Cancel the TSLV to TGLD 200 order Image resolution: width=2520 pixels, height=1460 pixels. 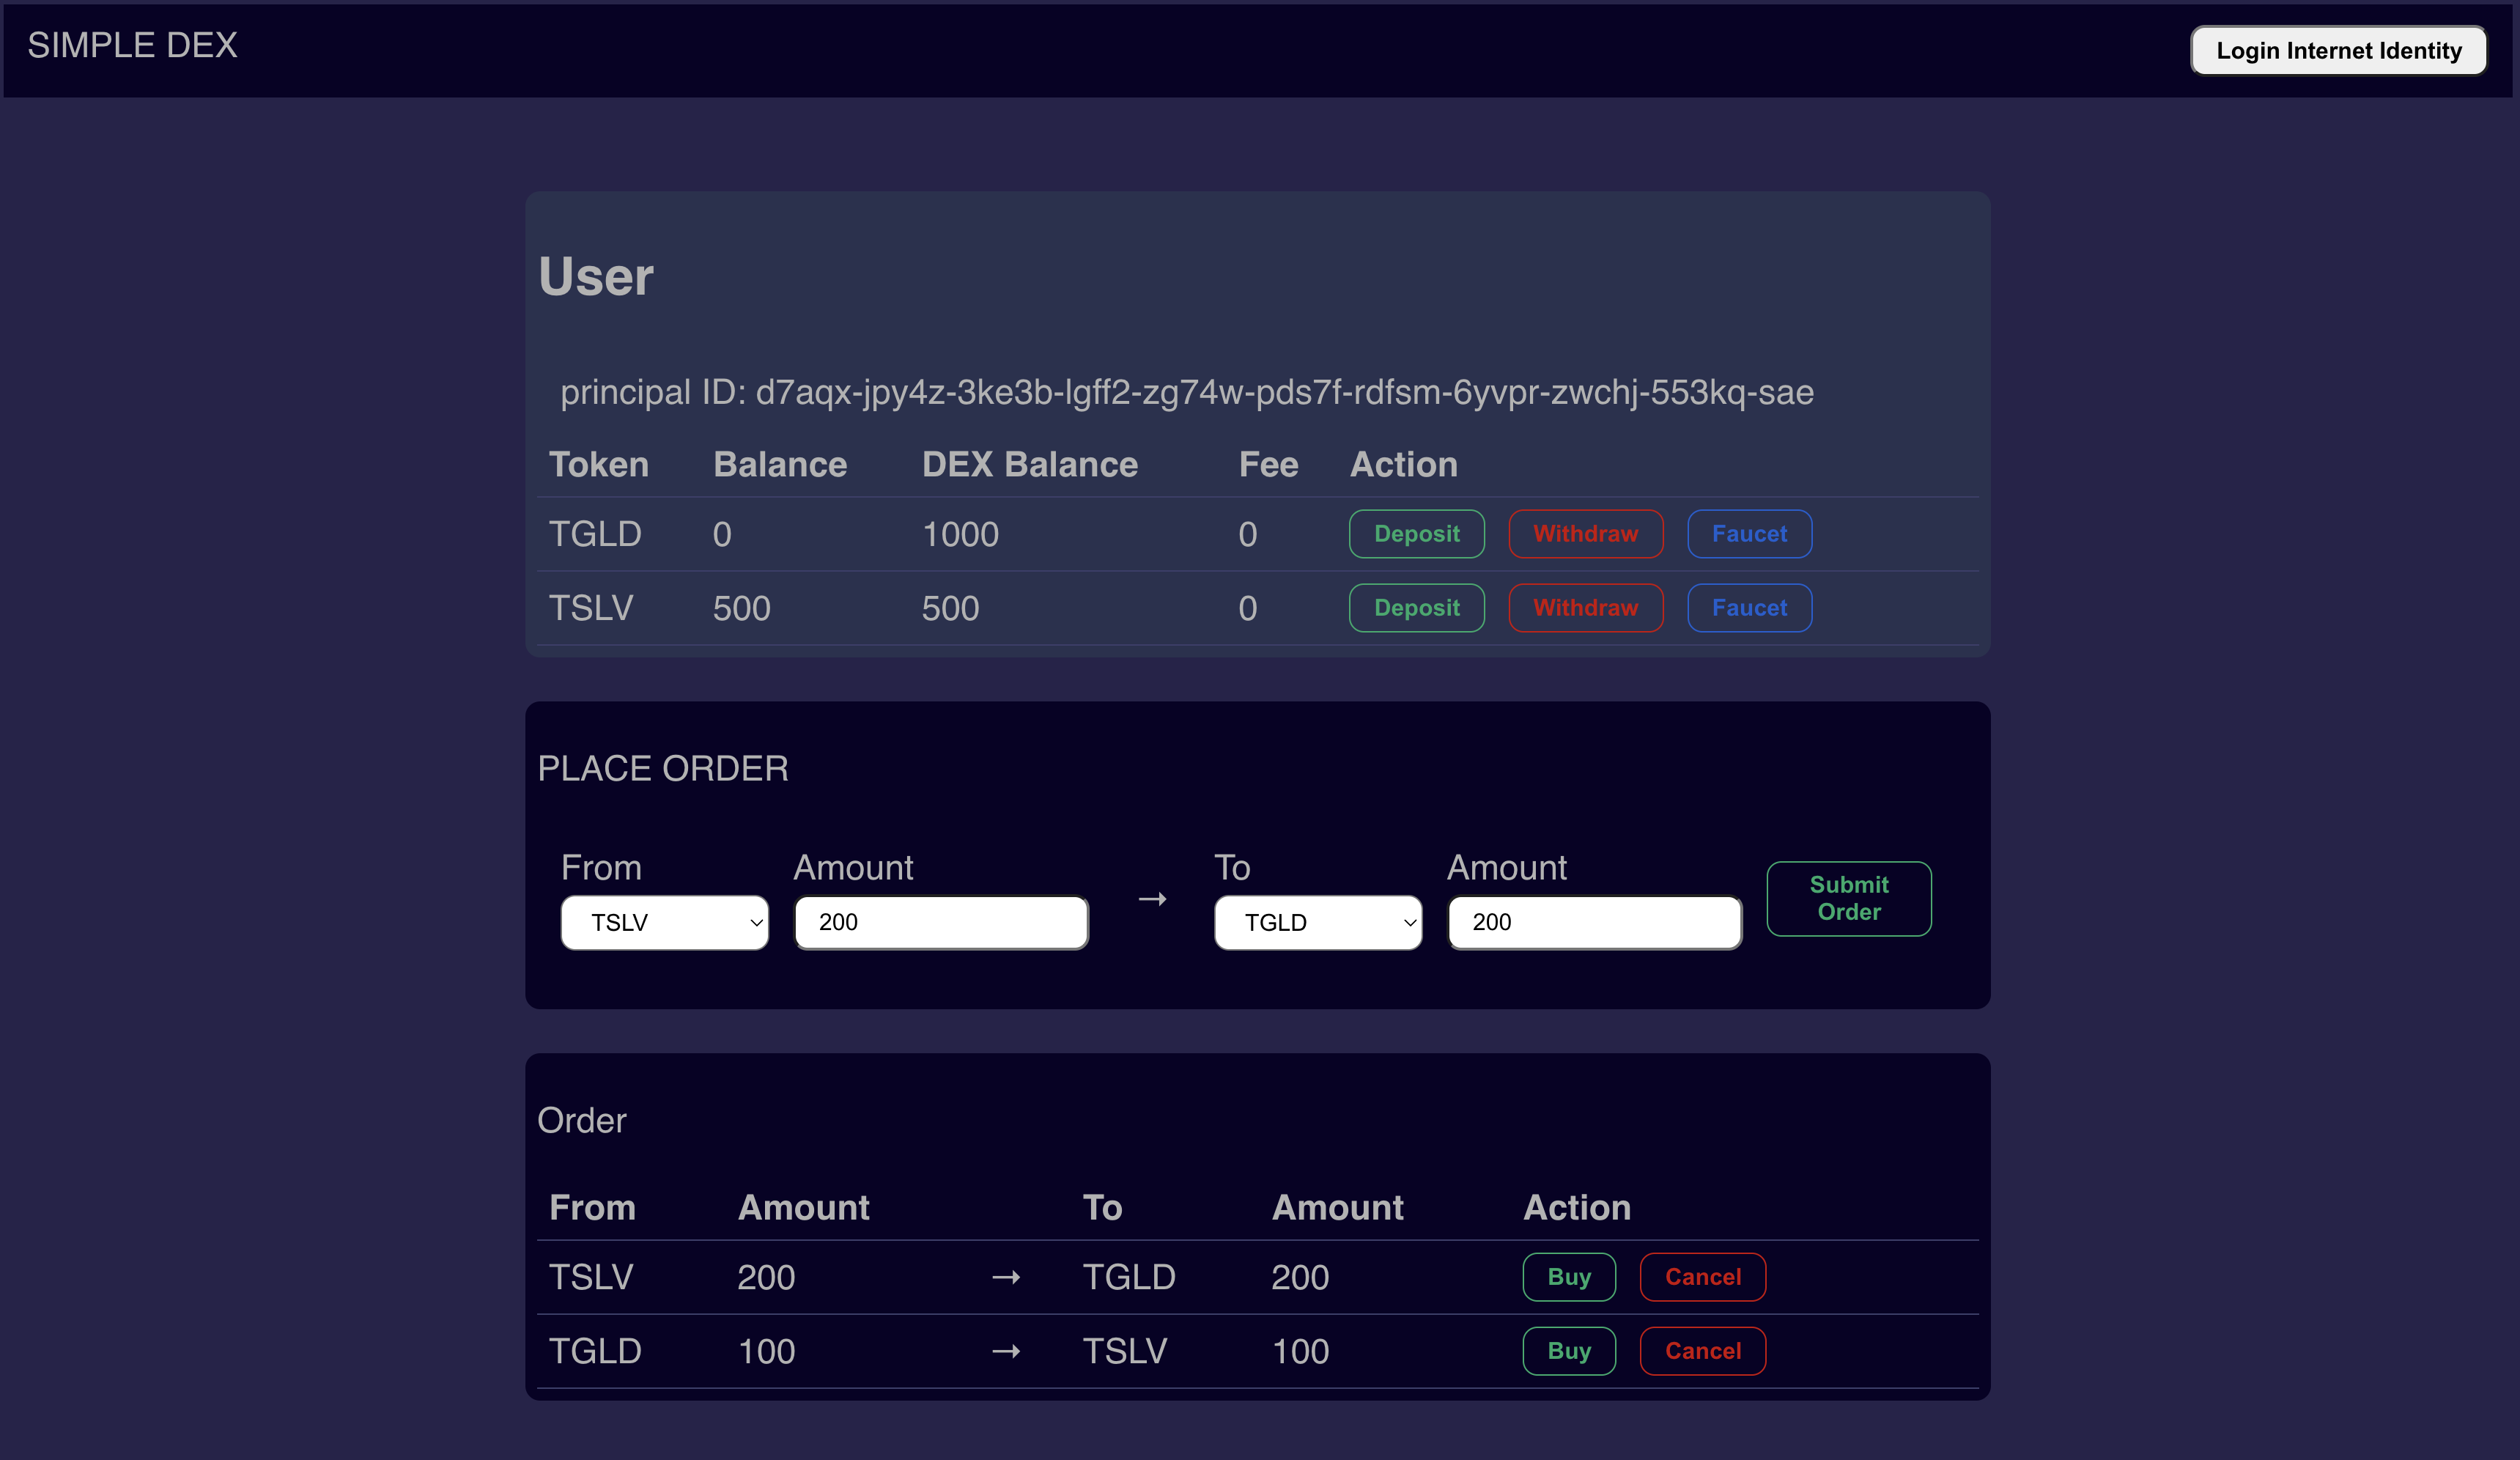pos(1702,1277)
